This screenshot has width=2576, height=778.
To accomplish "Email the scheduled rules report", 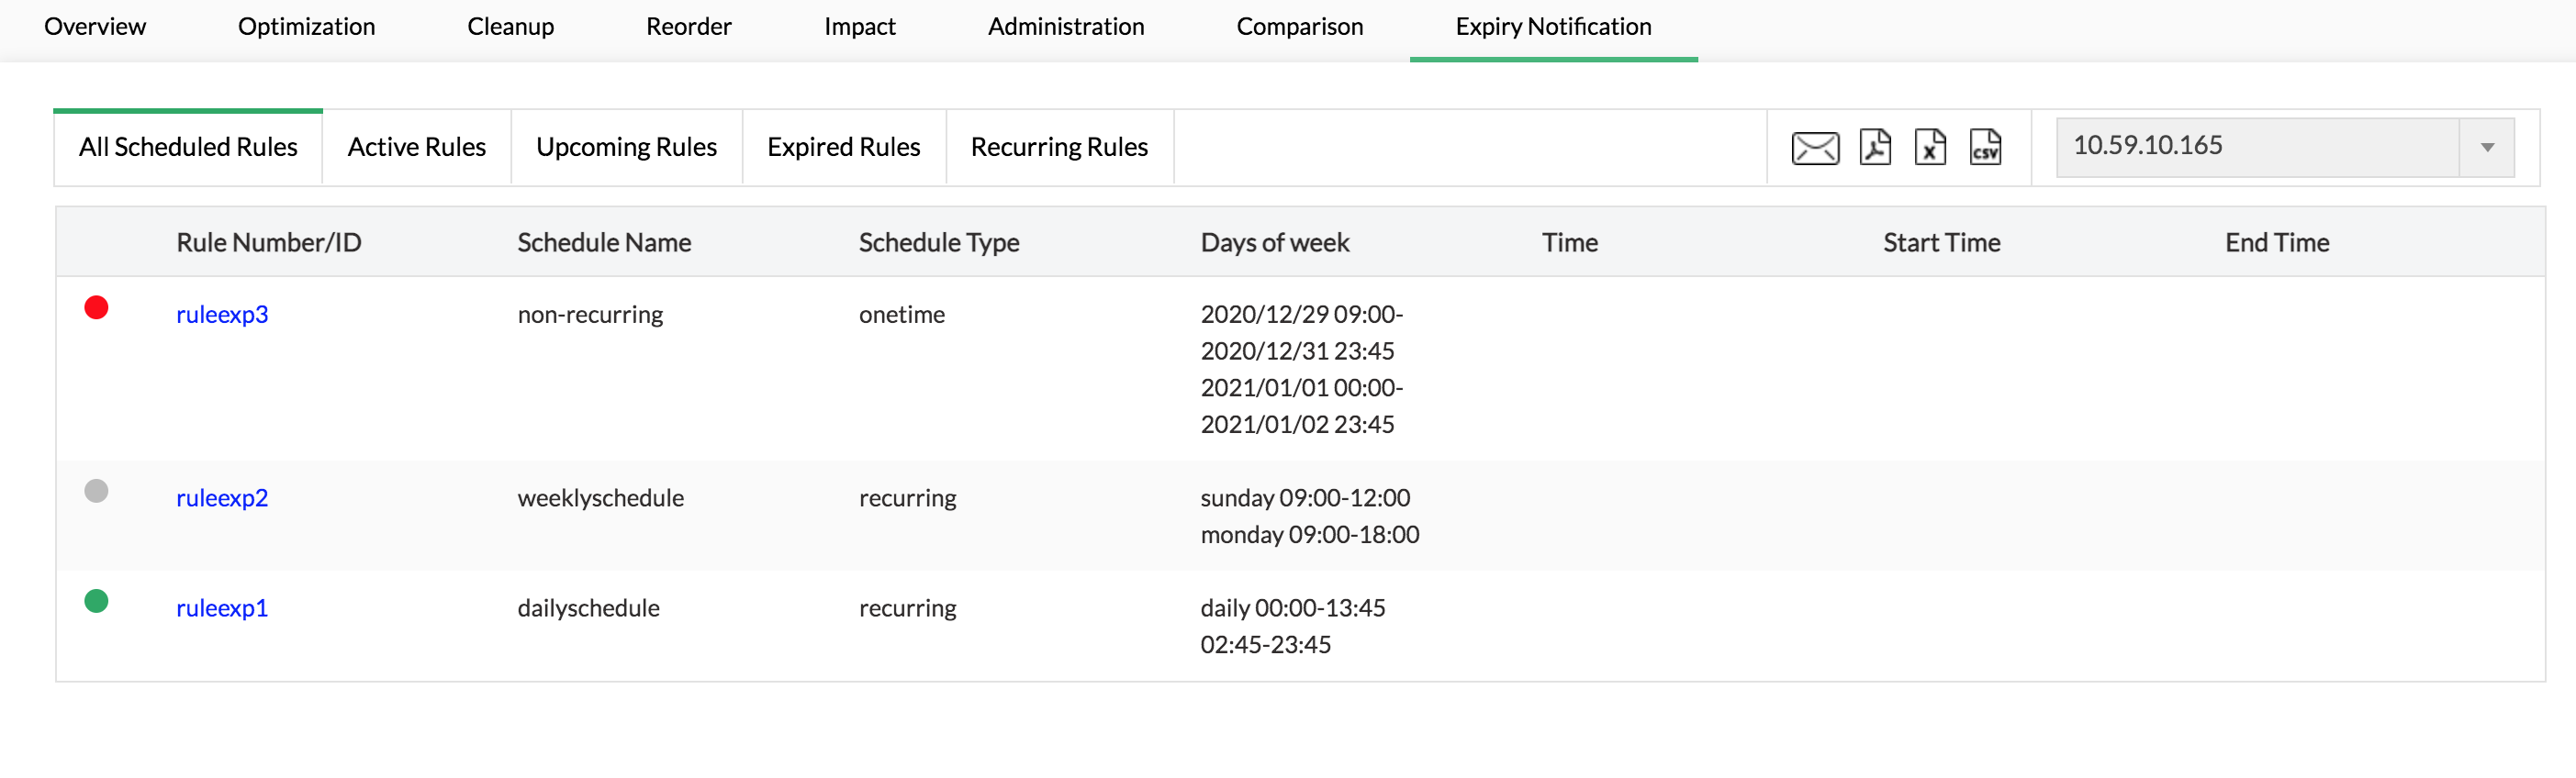I will point(1814,148).
